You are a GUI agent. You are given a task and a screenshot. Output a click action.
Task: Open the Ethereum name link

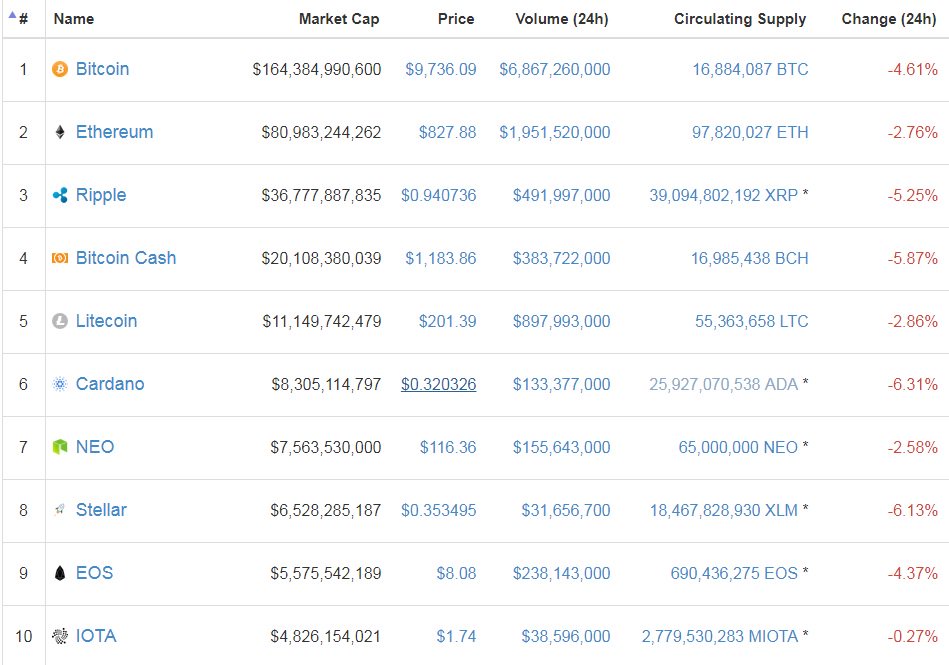coord(114,132)
